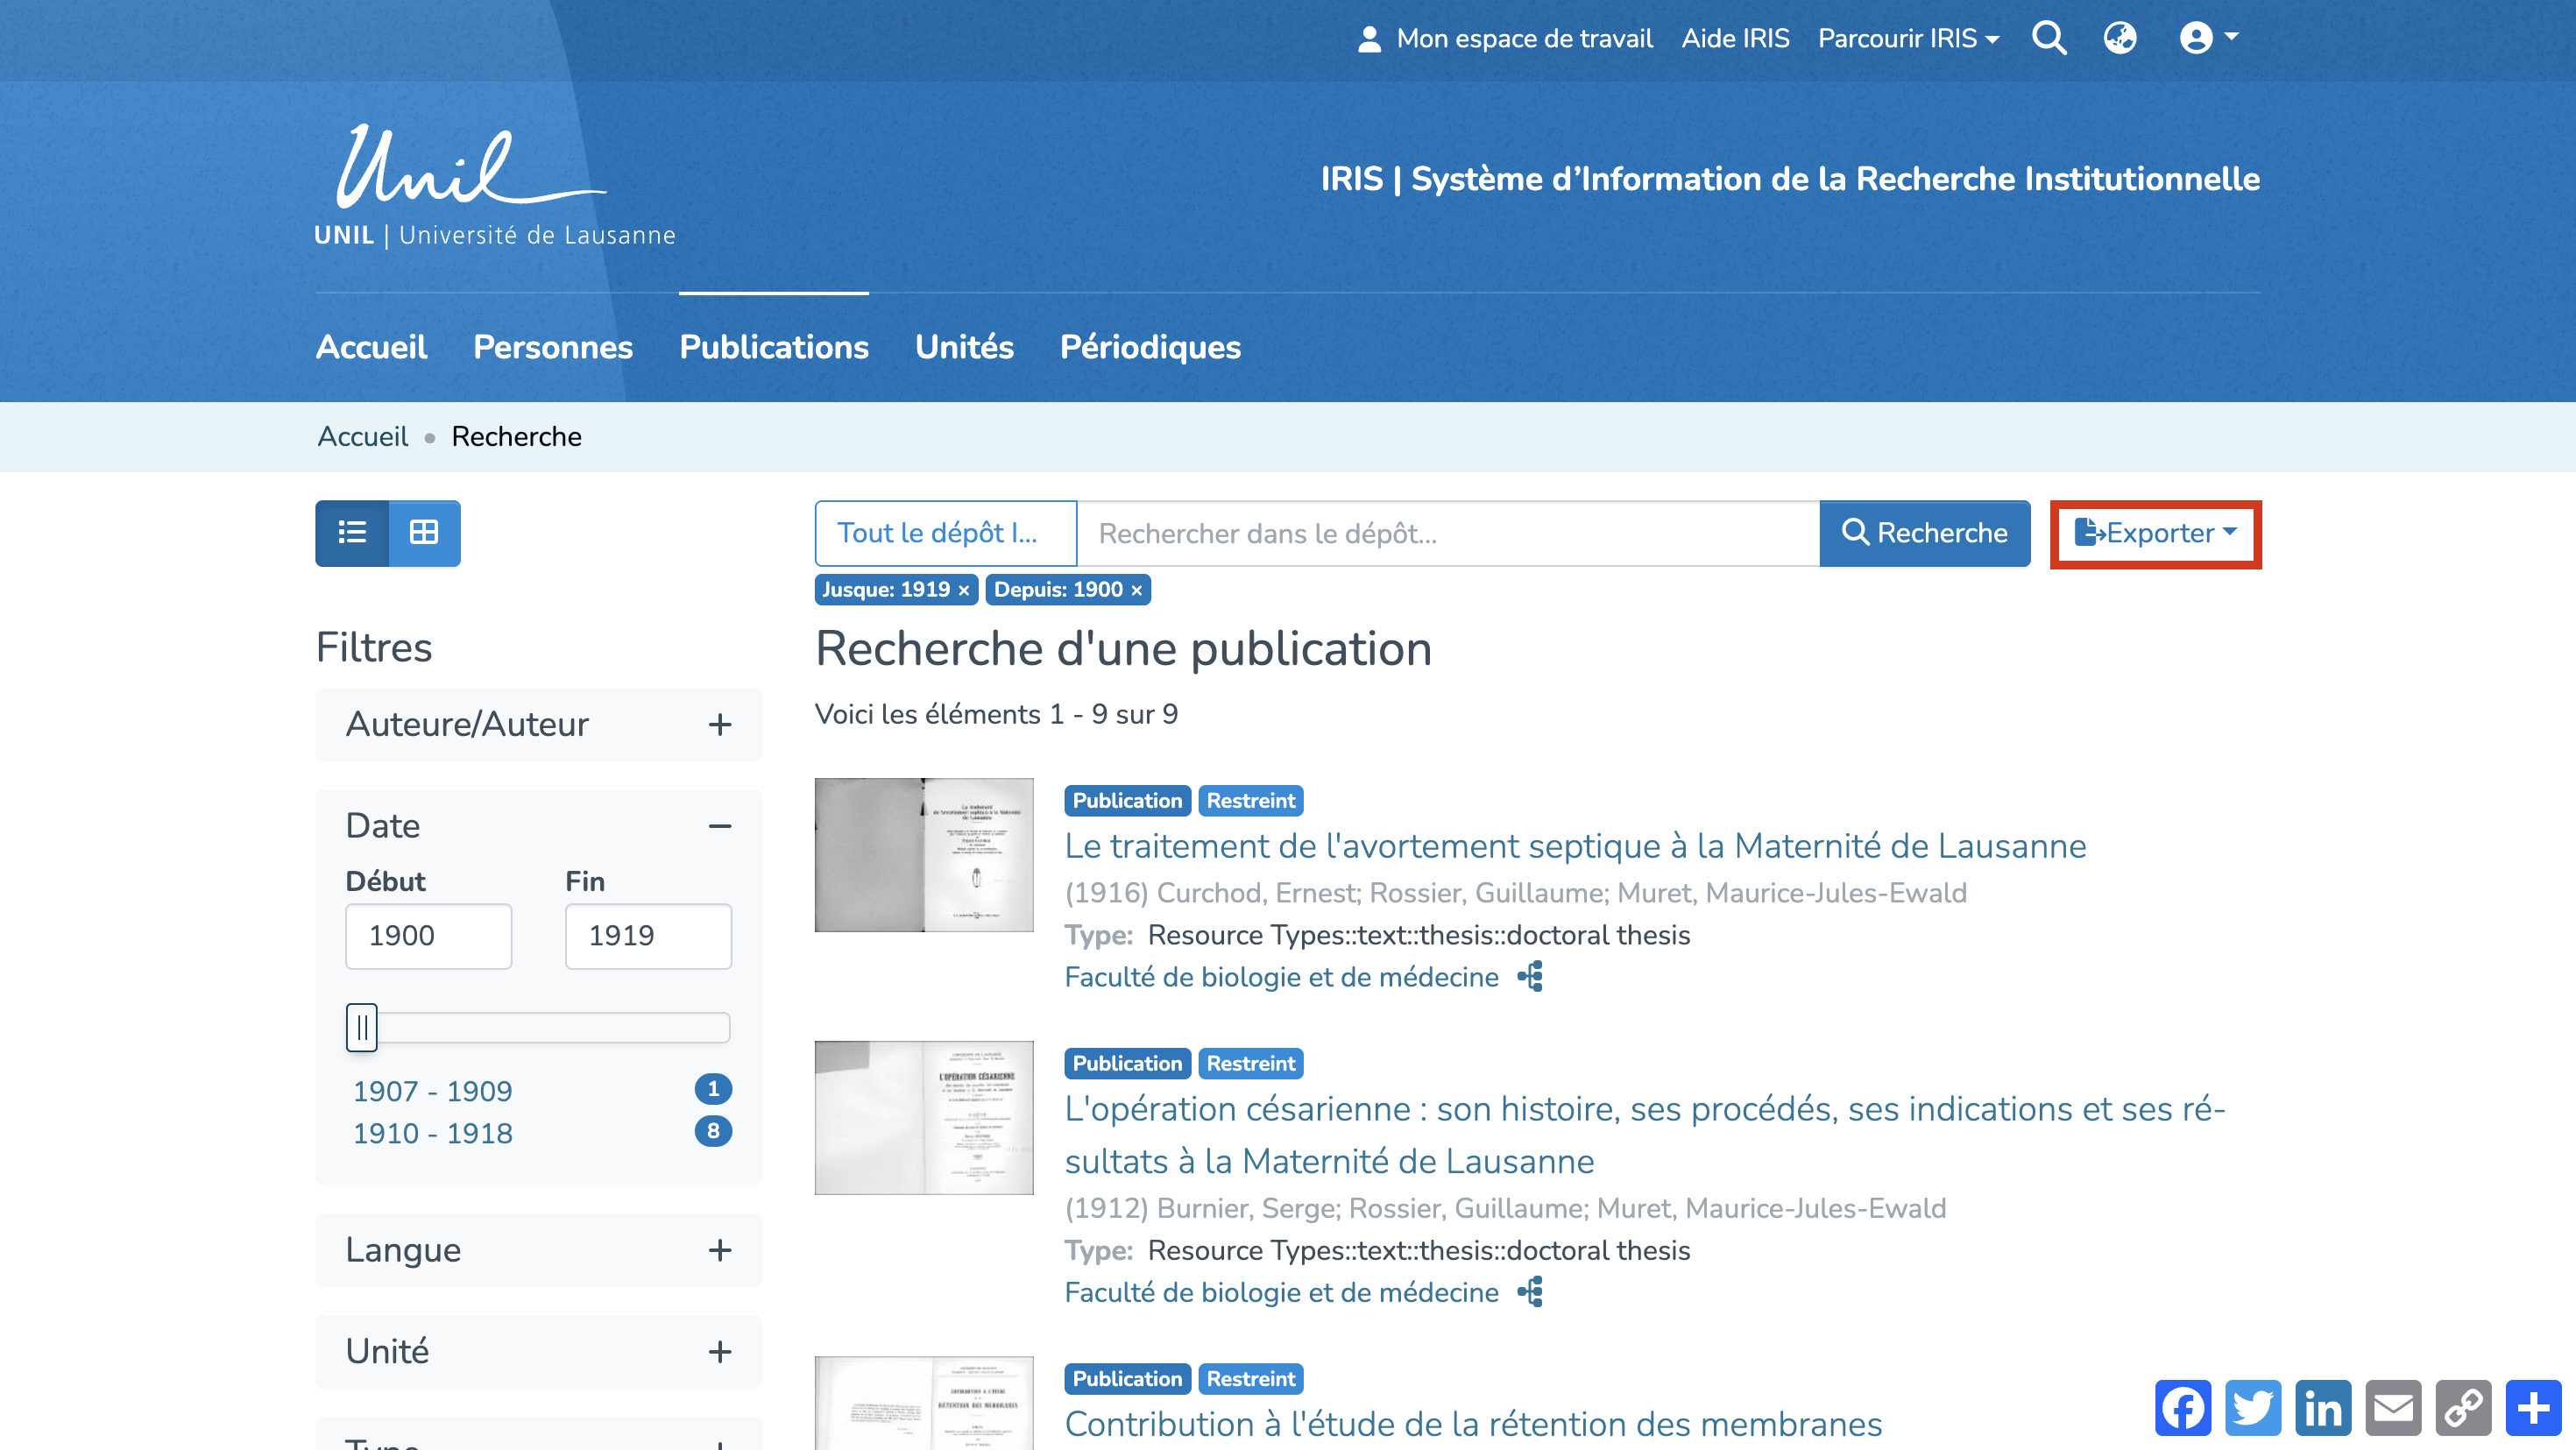2576x1450 pixels.
Task: Remove the Jusque: 1919 filter tag
Action: [x=964, y=590]
